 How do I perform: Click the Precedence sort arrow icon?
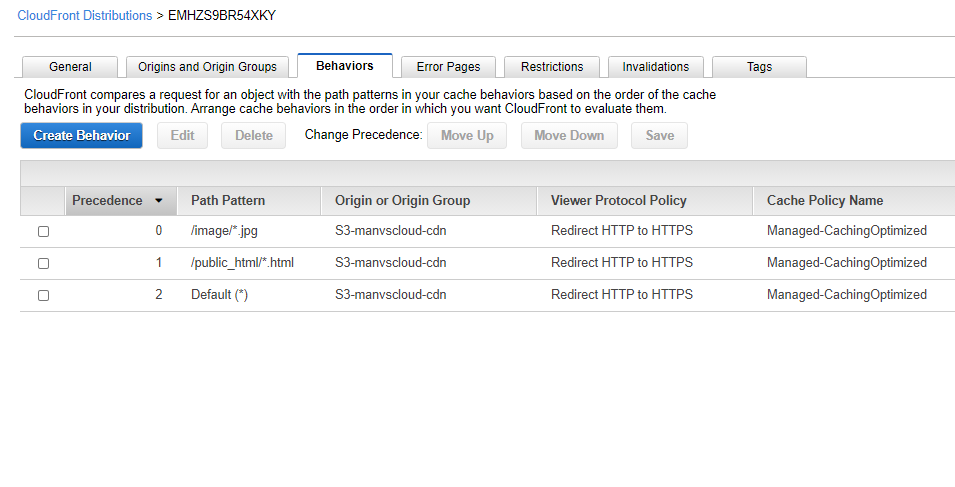pyautogui.click(x=158, y=201)
